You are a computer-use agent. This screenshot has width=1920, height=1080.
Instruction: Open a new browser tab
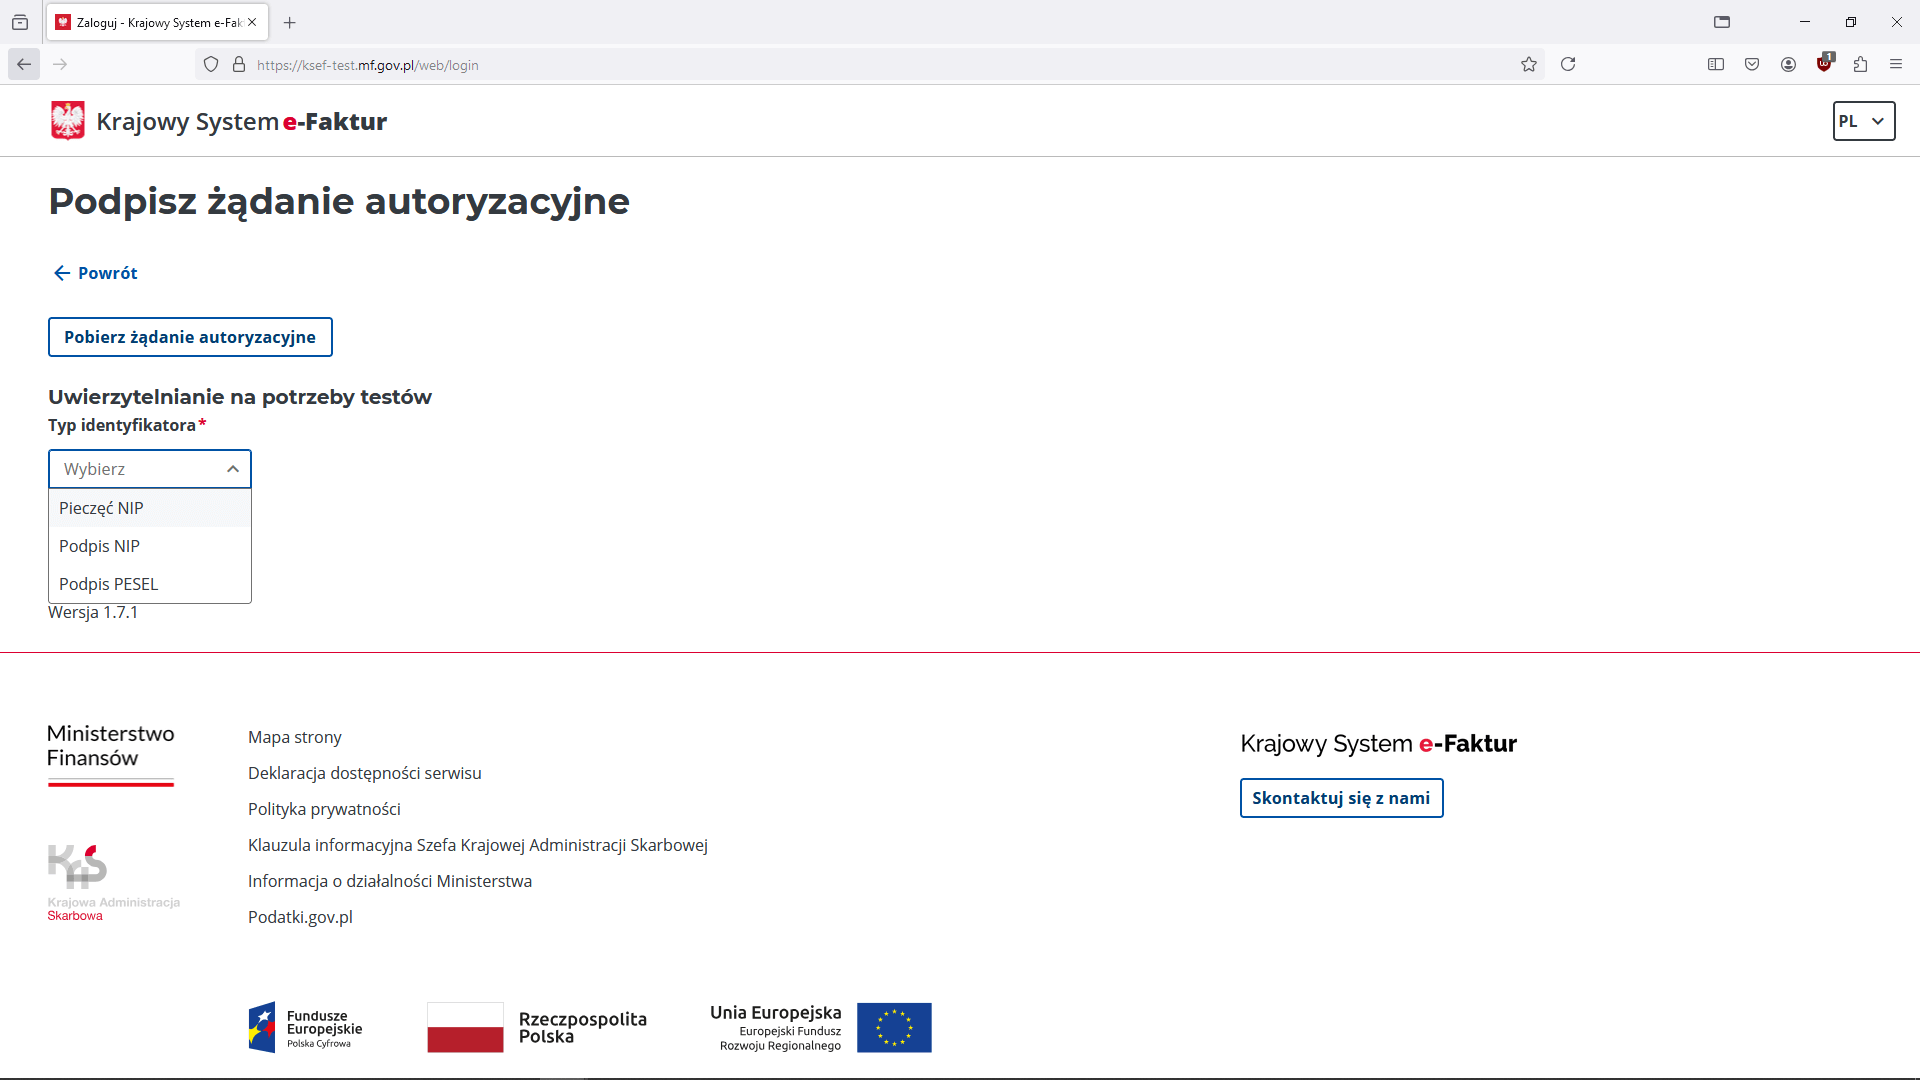(x=289, y=22)
